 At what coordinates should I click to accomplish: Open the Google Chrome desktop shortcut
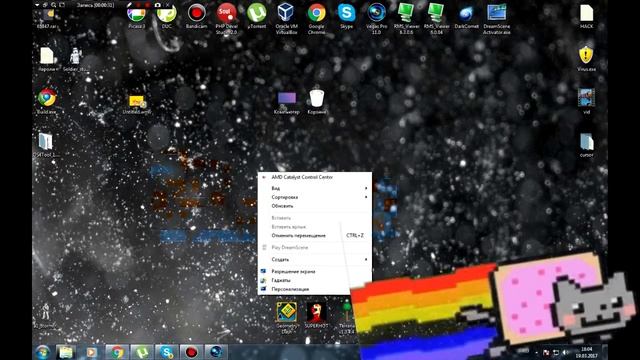click(316, 18)
